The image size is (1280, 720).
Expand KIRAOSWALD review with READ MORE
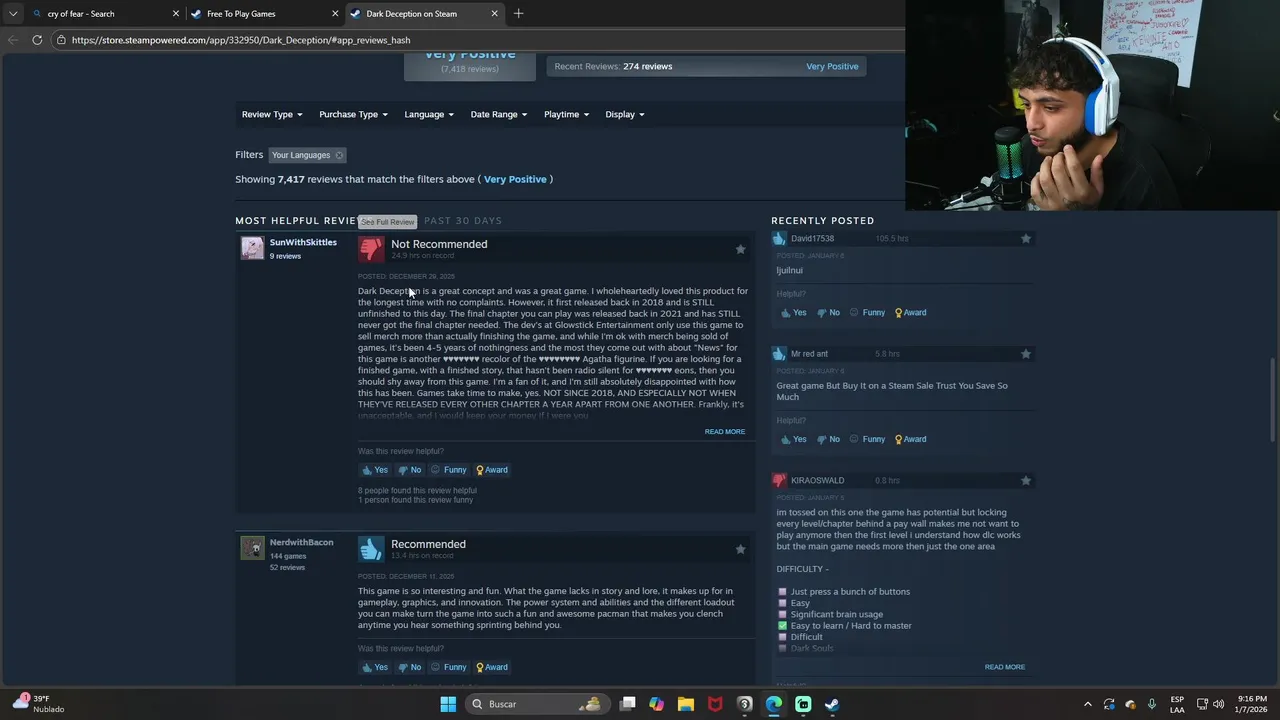[1004, 667]
